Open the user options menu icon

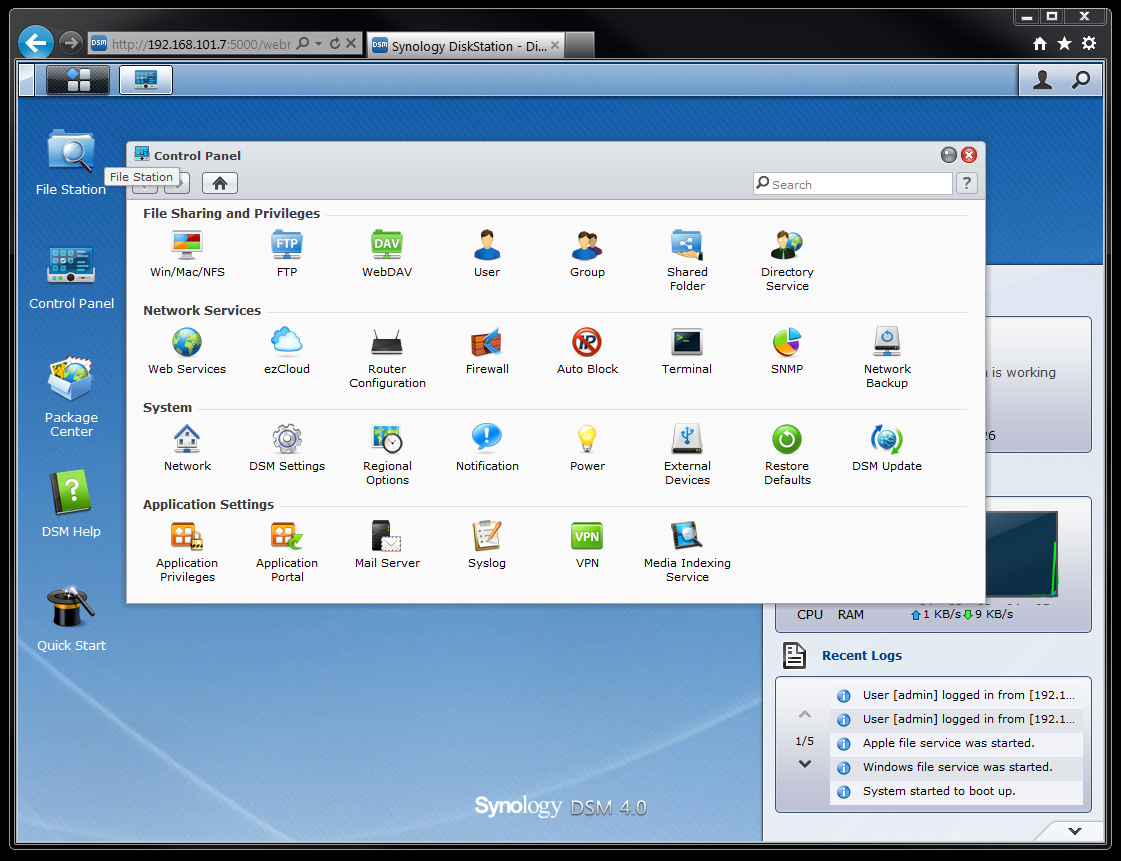click(1042, 79)
